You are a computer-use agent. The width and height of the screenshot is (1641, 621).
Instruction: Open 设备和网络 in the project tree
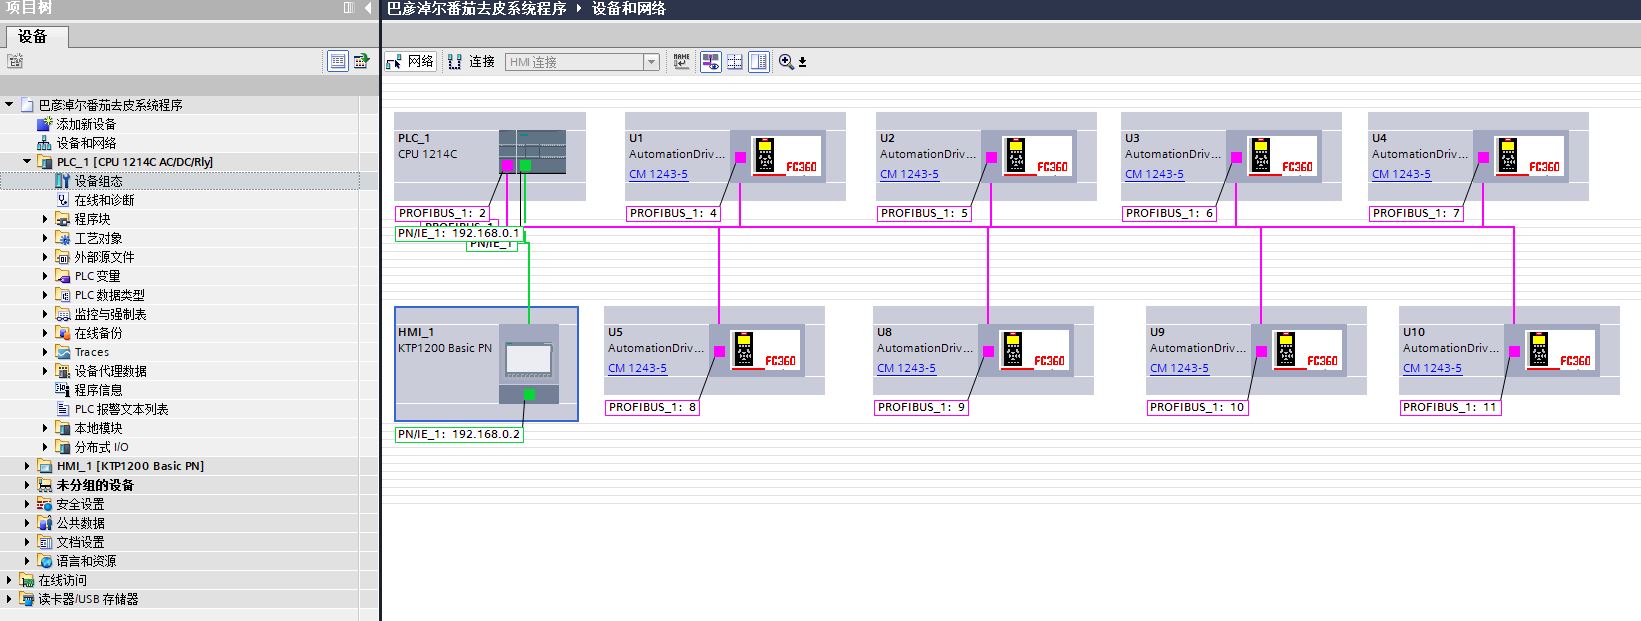coord(86,143)
